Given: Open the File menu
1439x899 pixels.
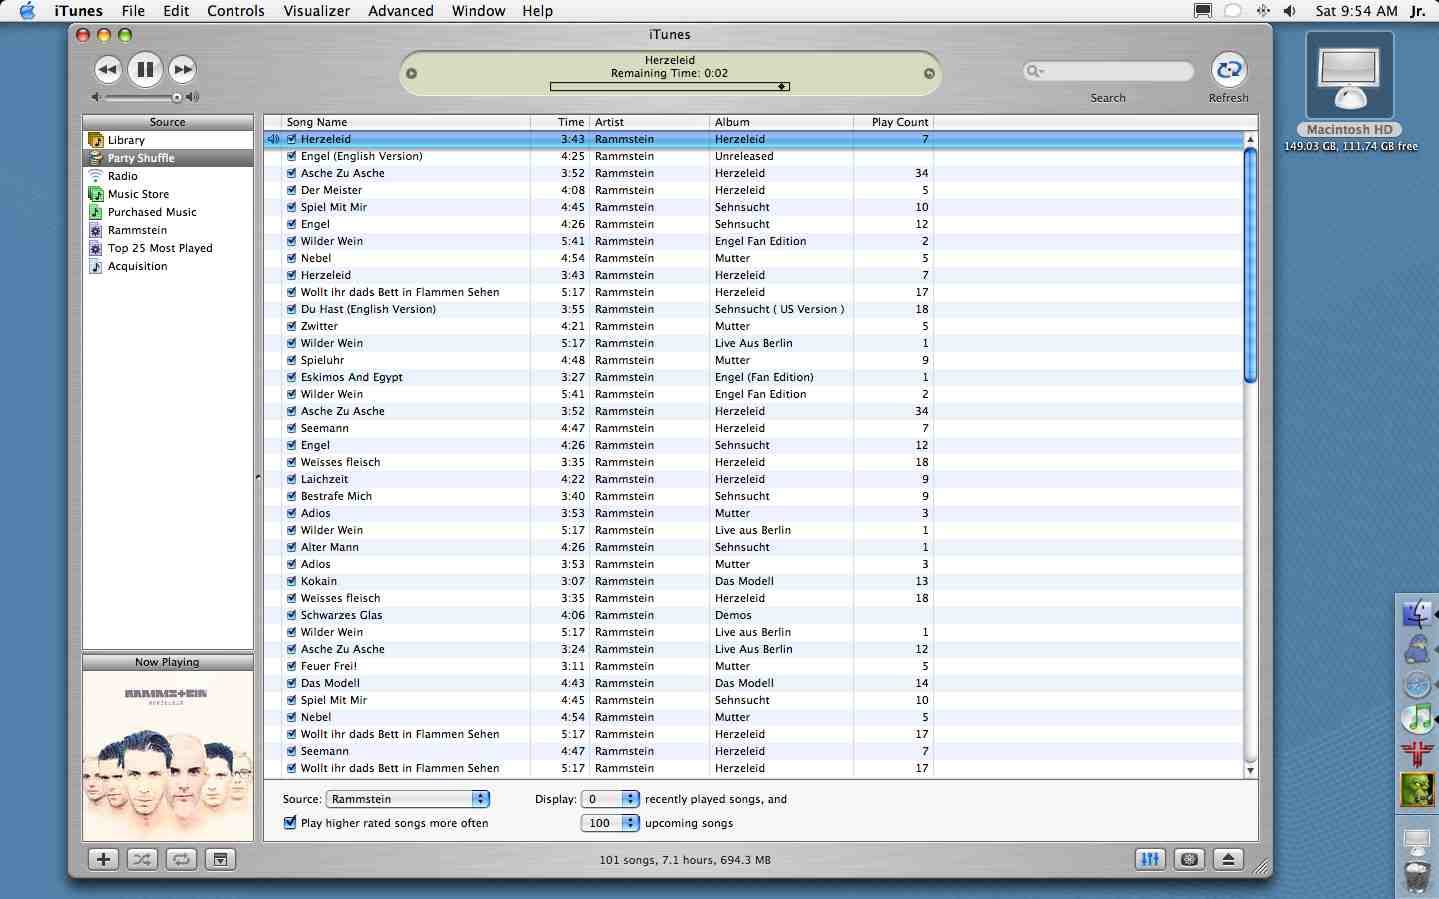Looking at the screenshot, I should 133,11.
